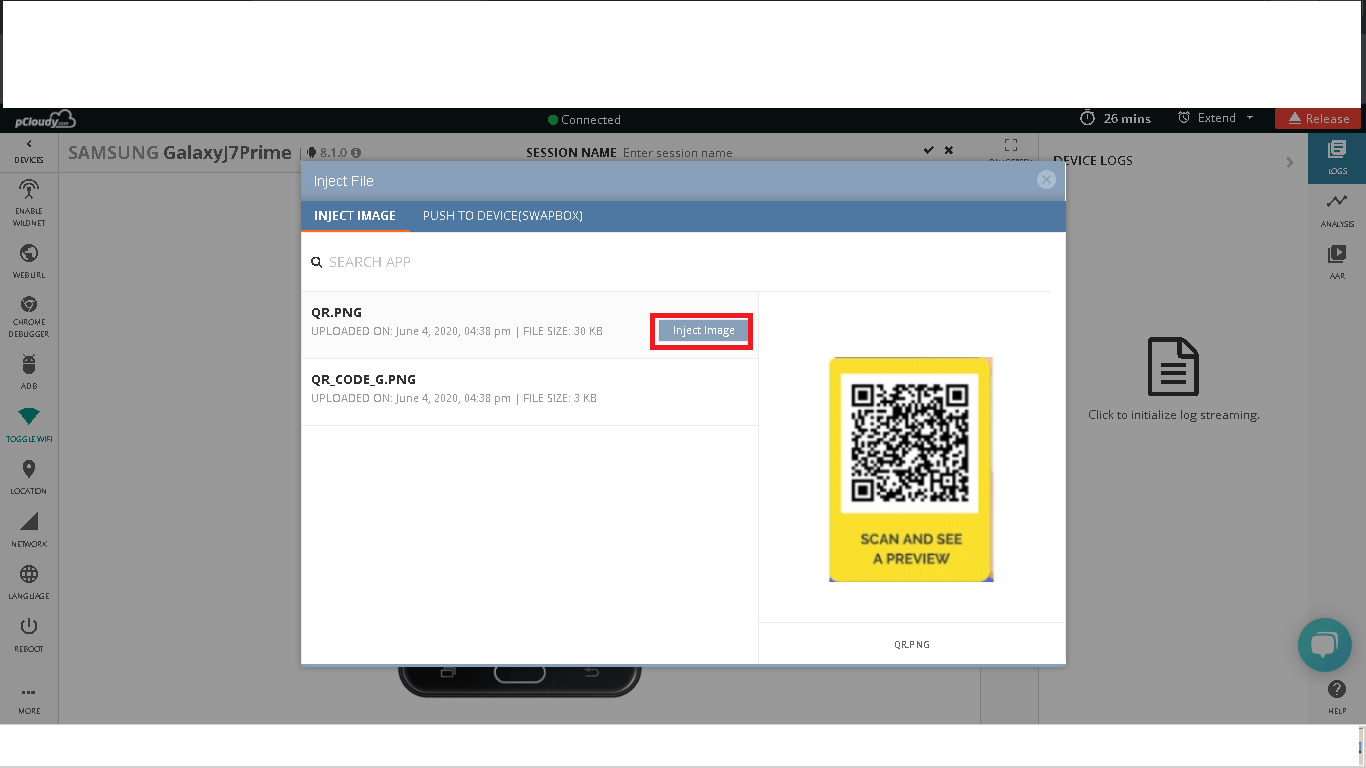
Task: Switch to Push To Device(Swapbox) tab
Action: click(503, 216)
